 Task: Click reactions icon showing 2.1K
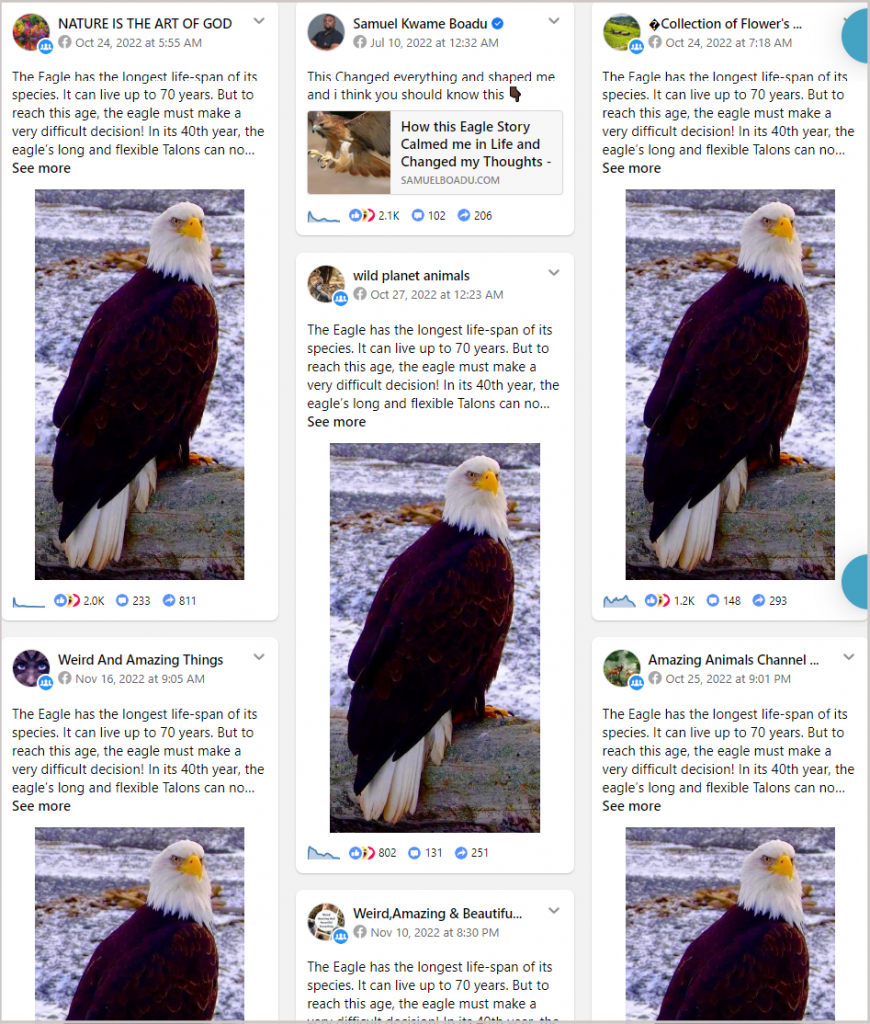tap(362, 216)
